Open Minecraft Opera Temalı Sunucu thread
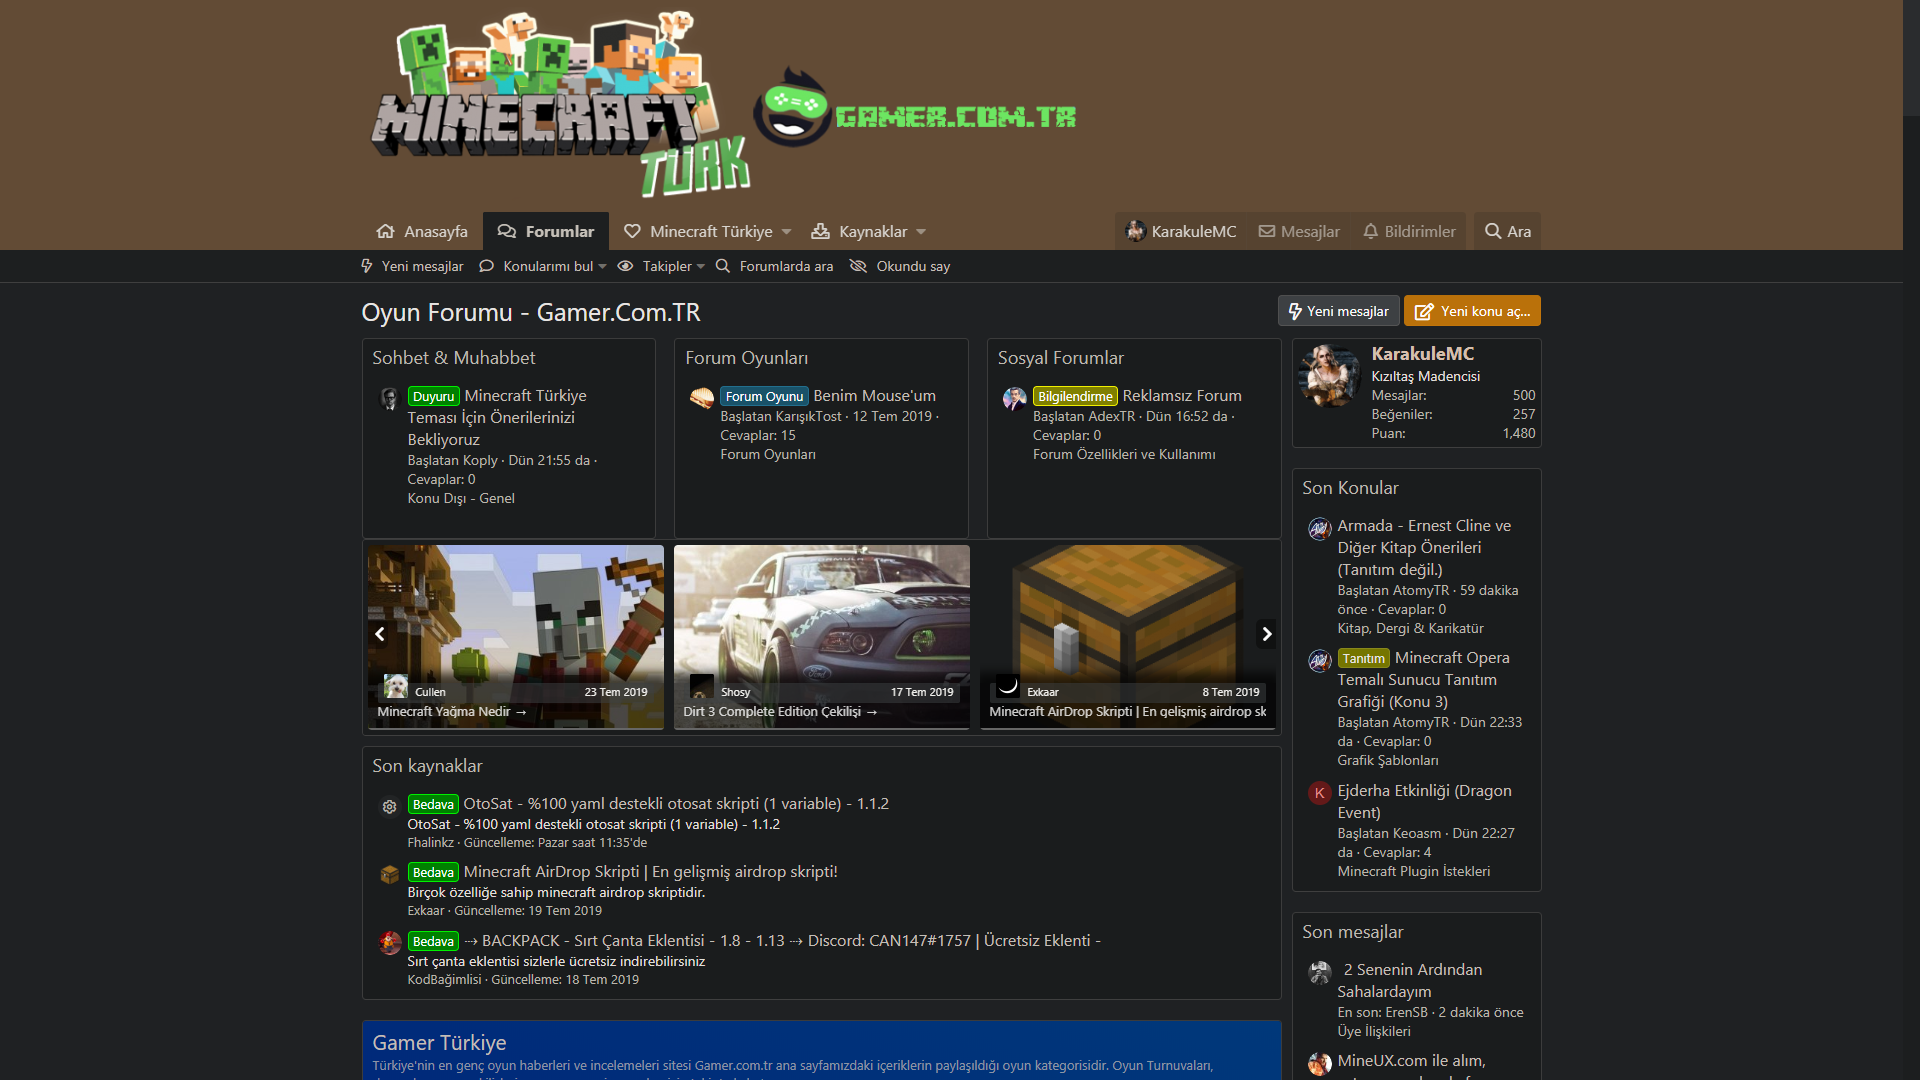The width and height of the screenshot is (1920, 1080). click(1424, 680)
